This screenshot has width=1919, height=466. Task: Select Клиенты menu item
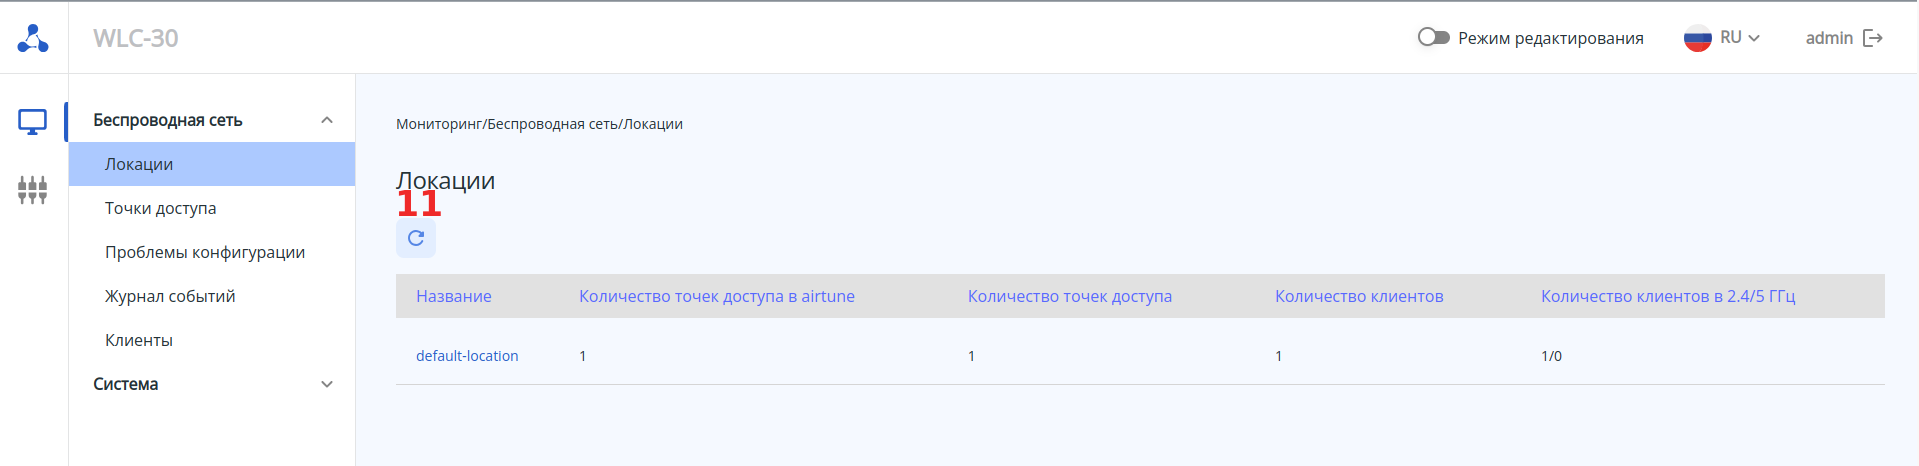[139, 340]
